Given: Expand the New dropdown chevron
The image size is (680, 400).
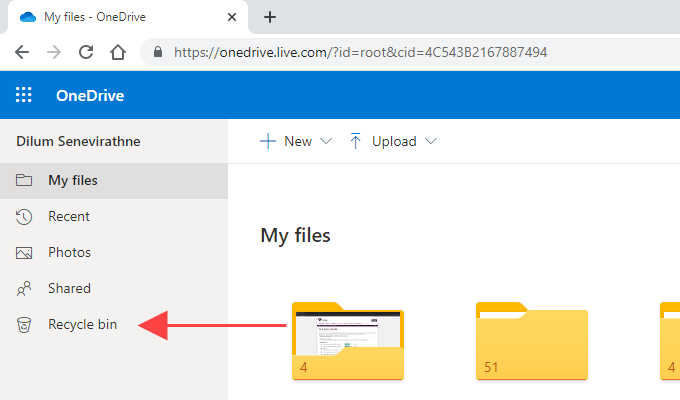Looking at the screenshot, I should pos(326,141).
